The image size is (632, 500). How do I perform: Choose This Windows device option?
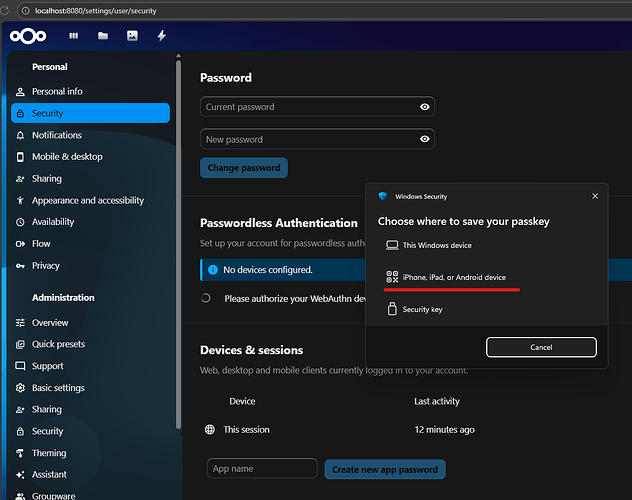(436, 245)
